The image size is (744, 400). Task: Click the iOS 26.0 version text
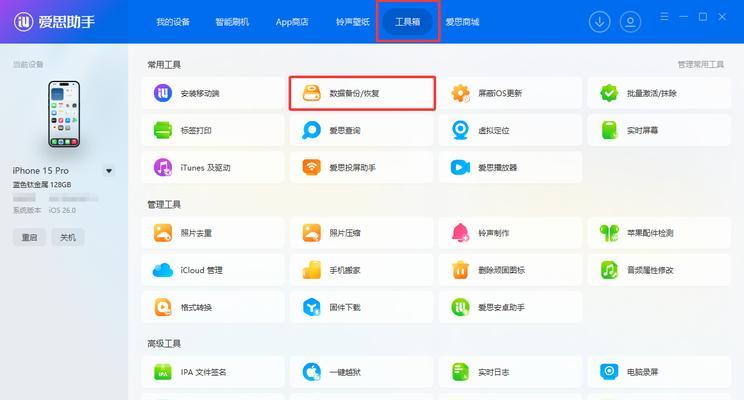coord(62,210)
